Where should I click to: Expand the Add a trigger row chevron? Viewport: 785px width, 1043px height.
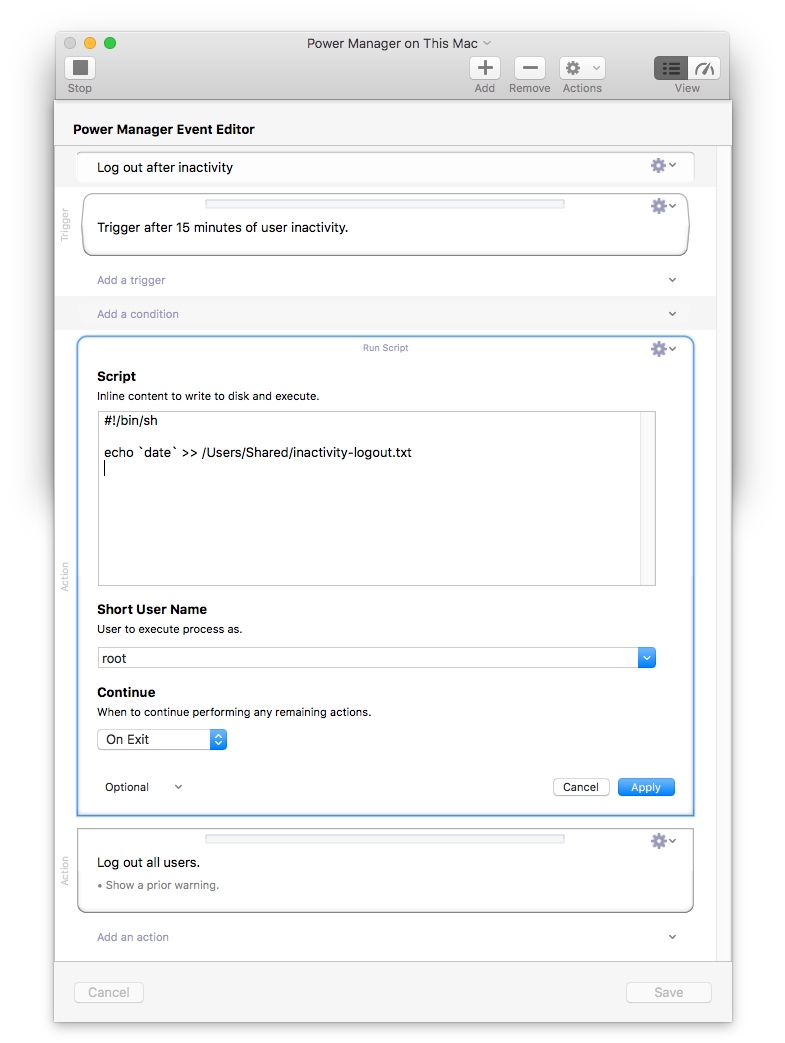673,280
